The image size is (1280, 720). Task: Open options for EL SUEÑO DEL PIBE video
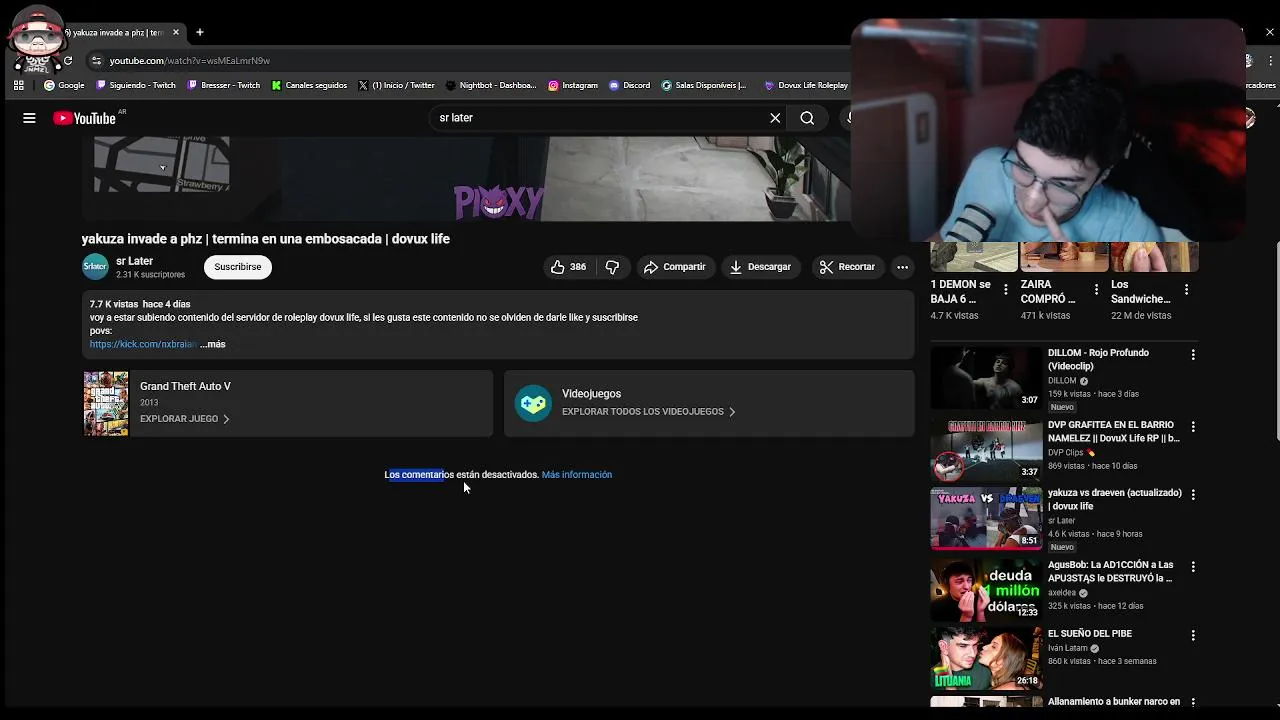(1193, 635)
